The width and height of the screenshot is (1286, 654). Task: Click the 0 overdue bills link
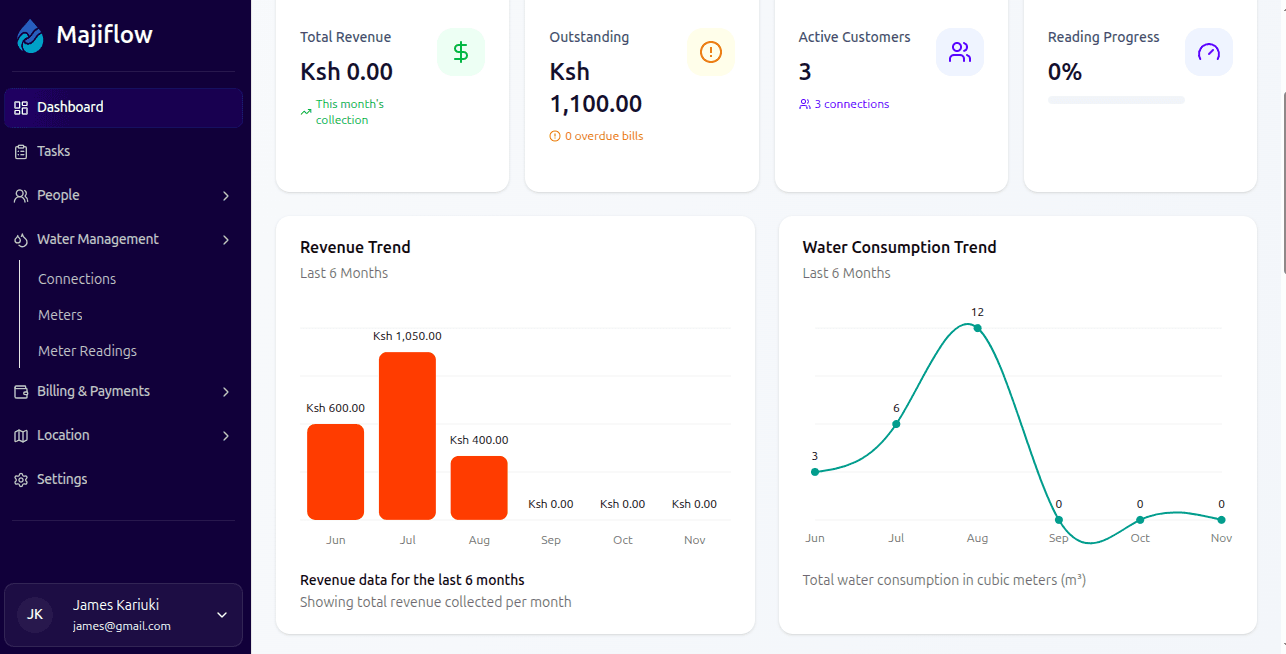click(603, 136)
